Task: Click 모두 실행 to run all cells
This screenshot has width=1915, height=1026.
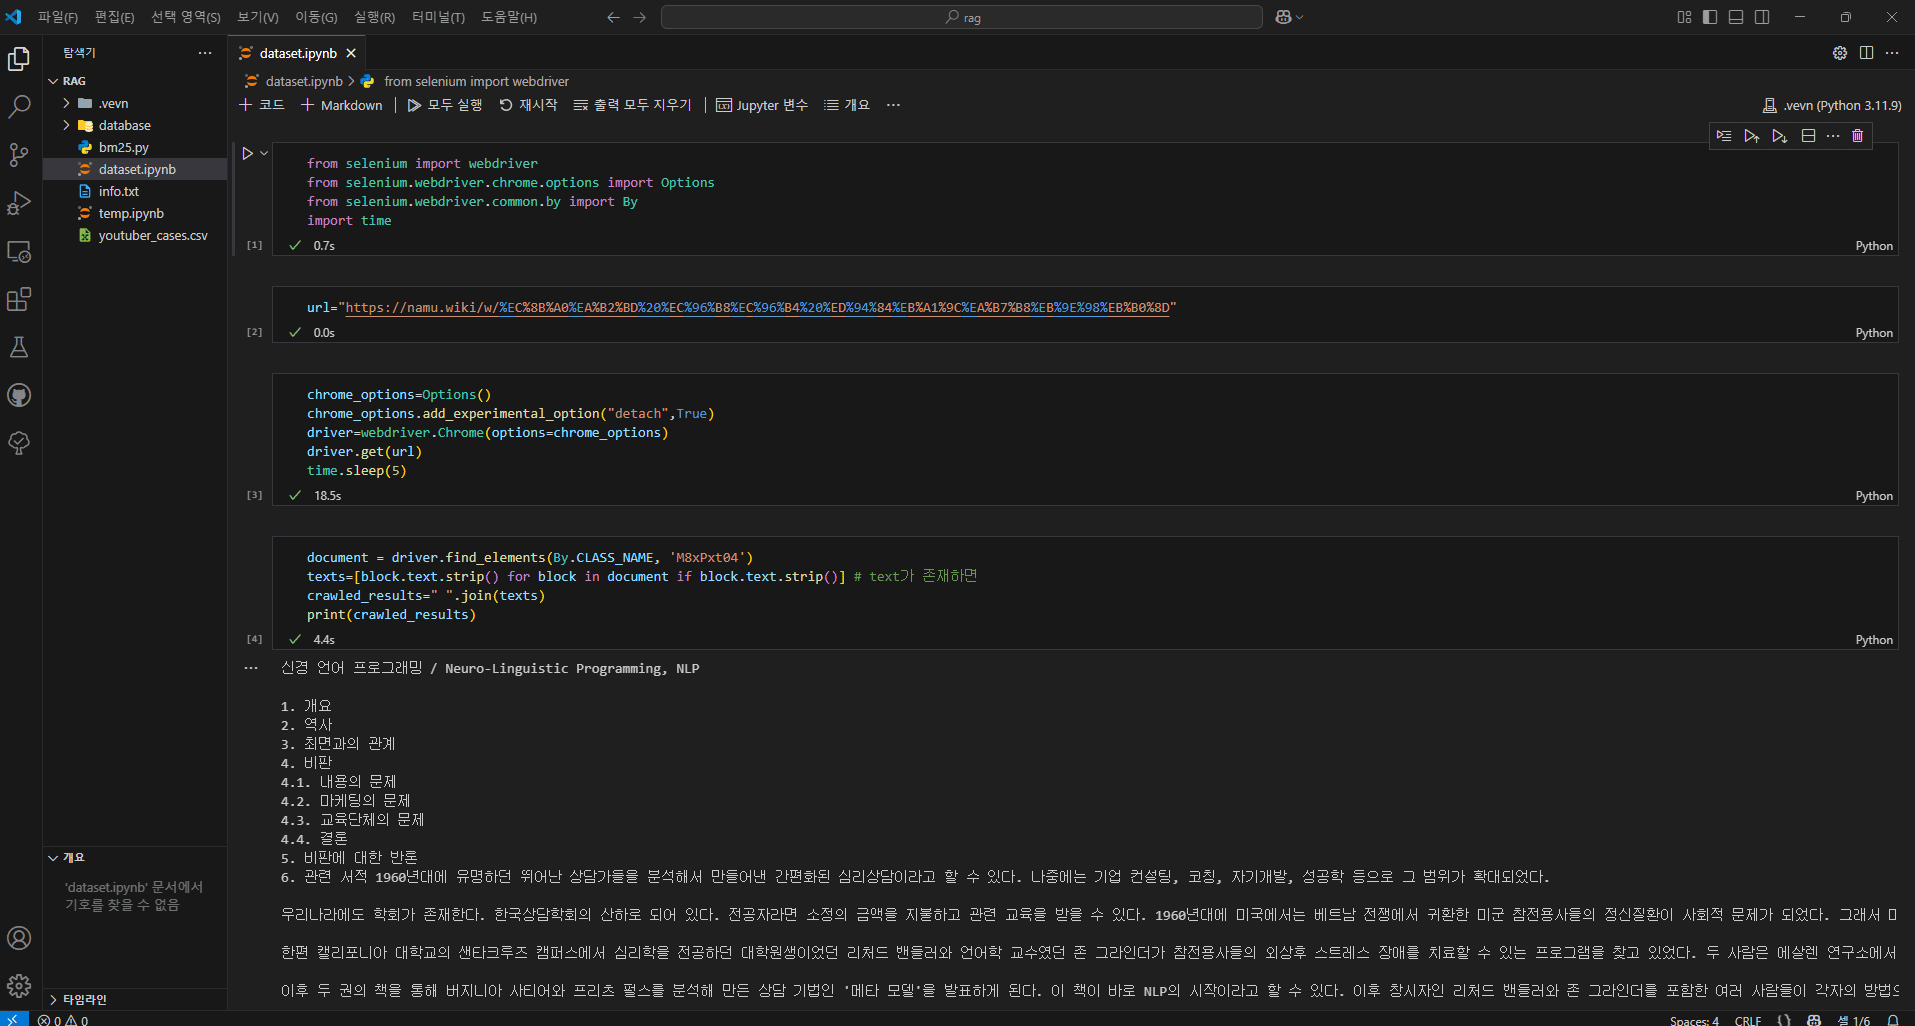Action: pos(444,105)
